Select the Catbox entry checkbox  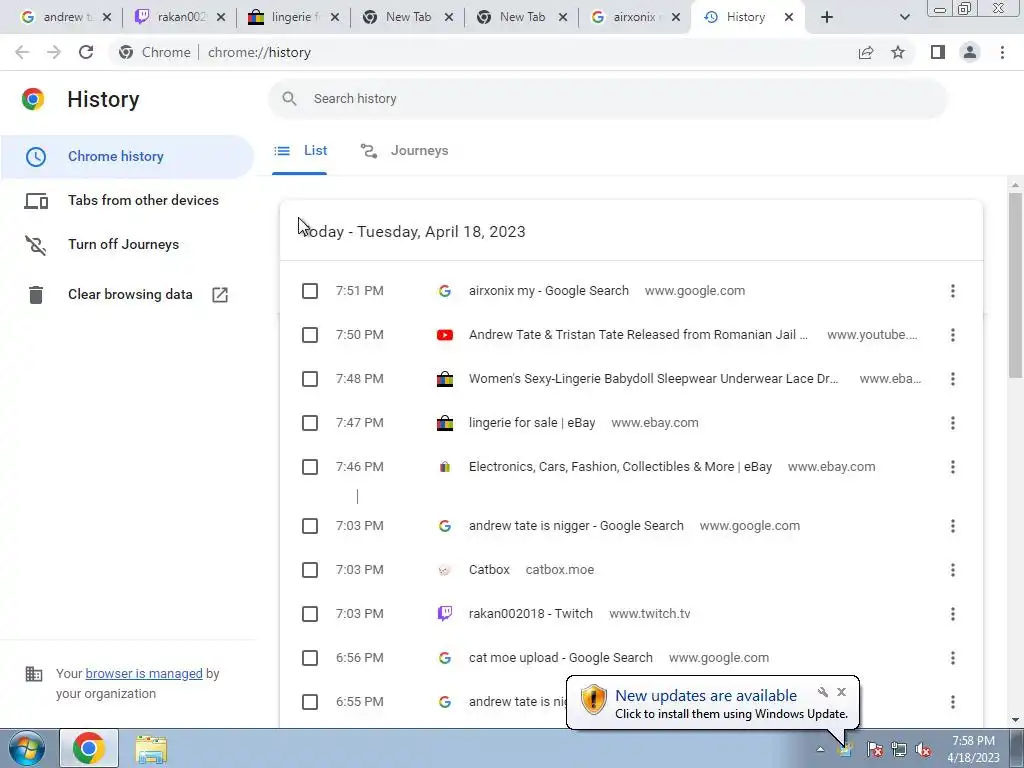[x=310, y=570]
